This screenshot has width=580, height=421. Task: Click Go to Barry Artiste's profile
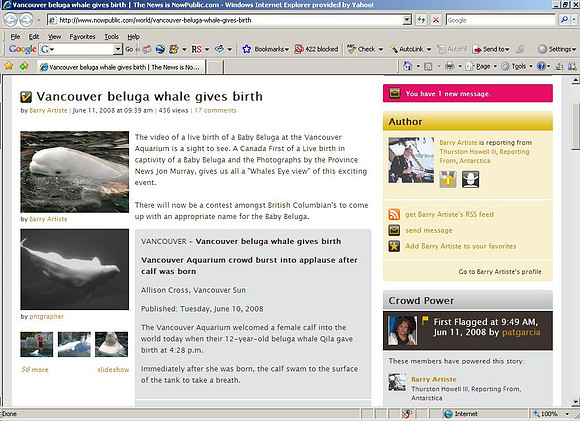click(x=500, y=271)
